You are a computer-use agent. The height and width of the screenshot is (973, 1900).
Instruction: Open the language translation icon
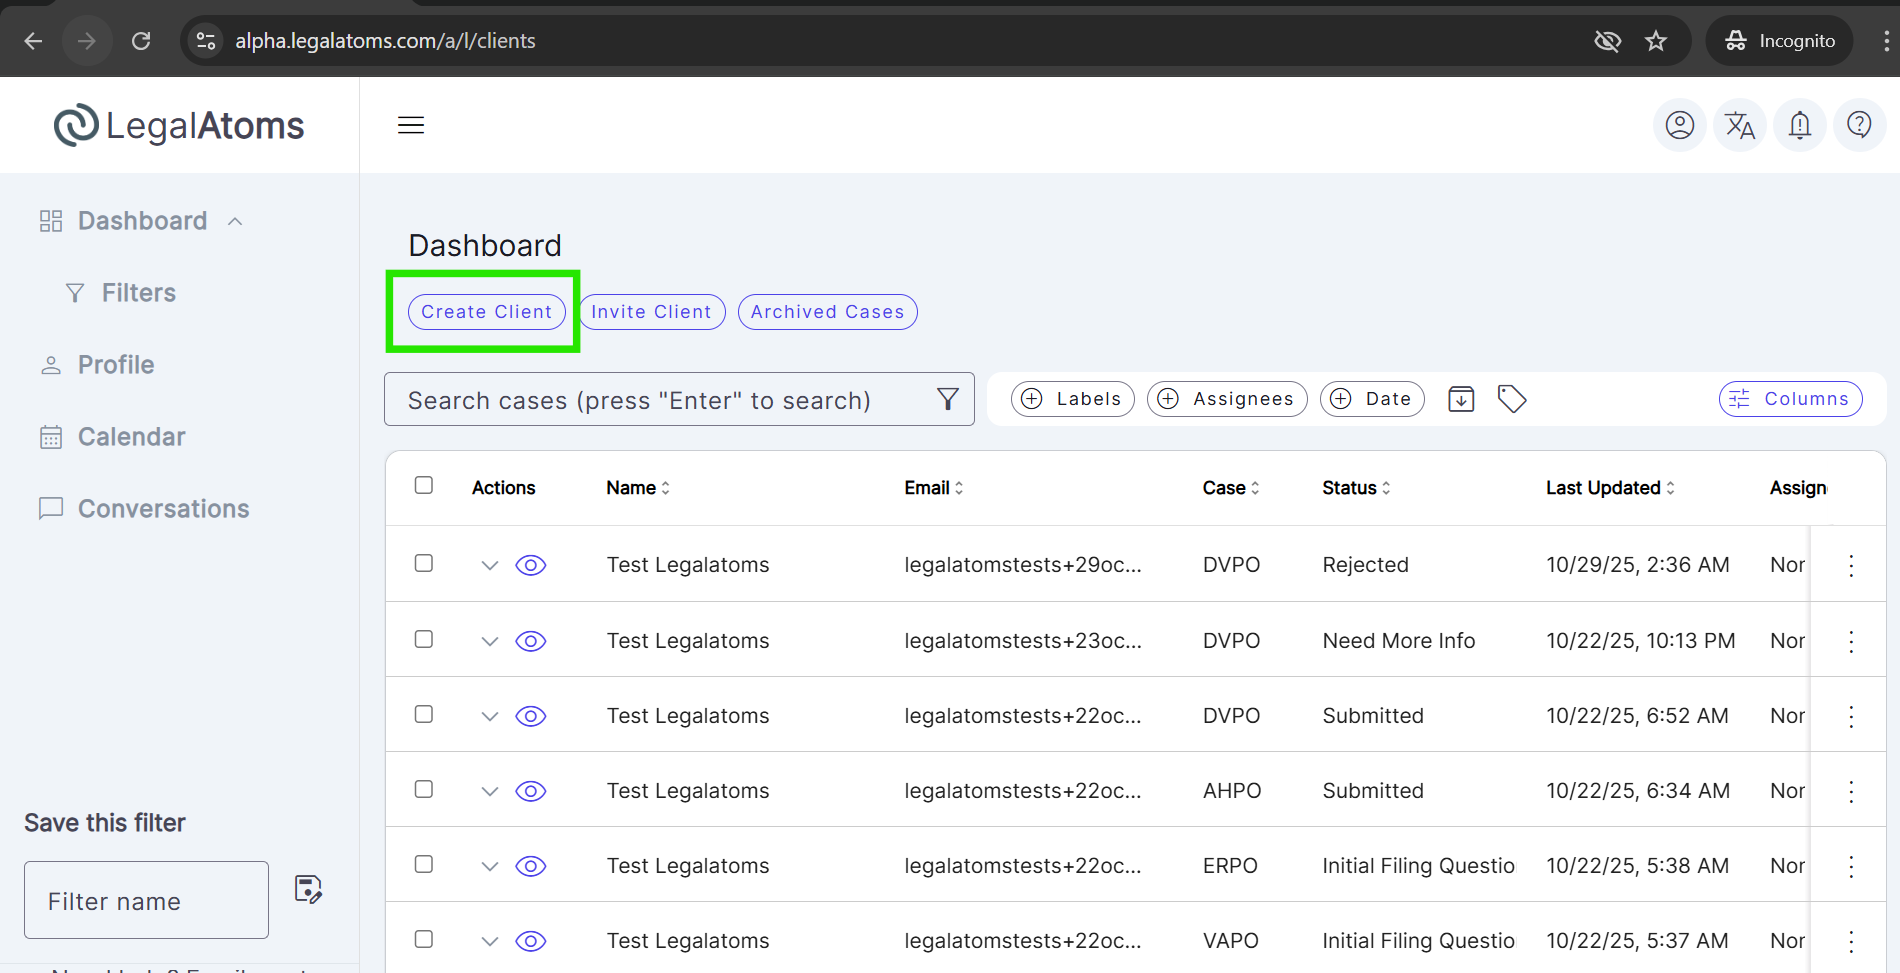coord(1740,125)
